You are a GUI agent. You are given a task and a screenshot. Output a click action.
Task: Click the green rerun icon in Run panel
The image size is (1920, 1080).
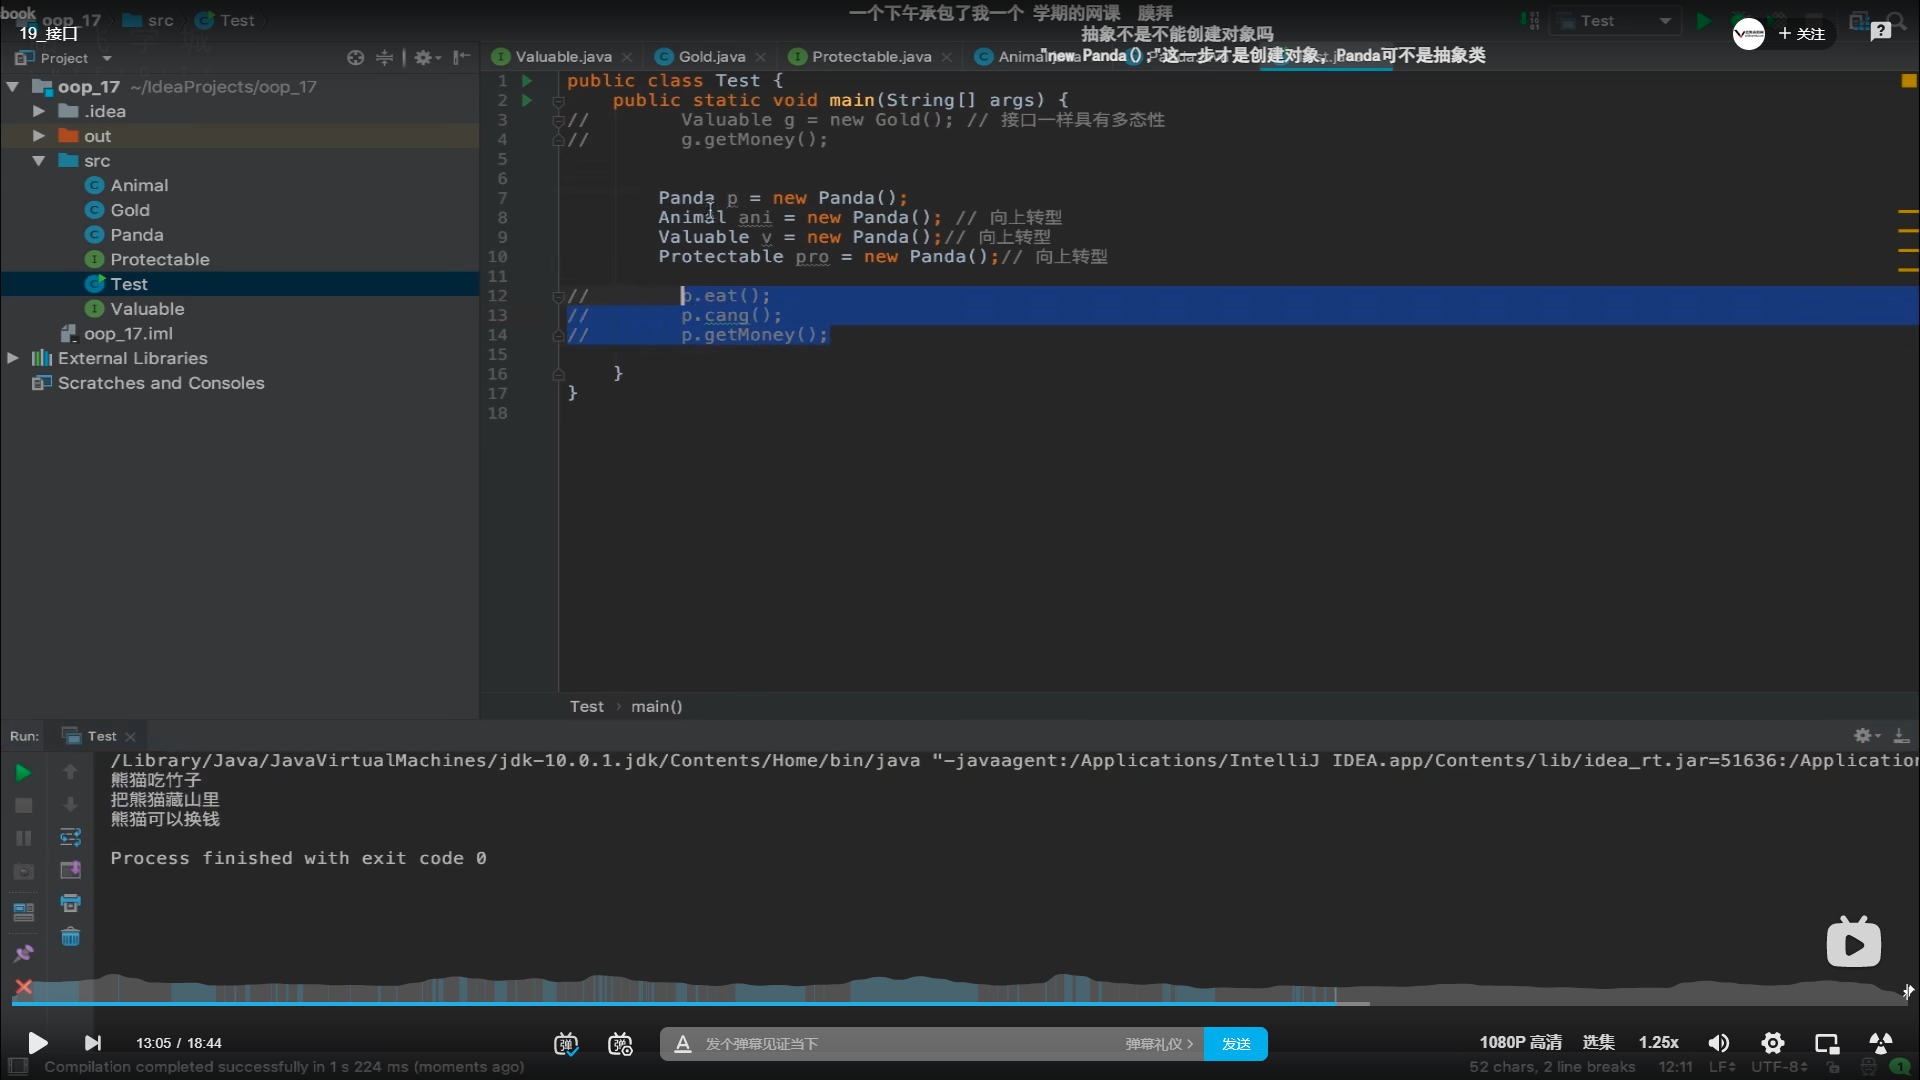23,772
